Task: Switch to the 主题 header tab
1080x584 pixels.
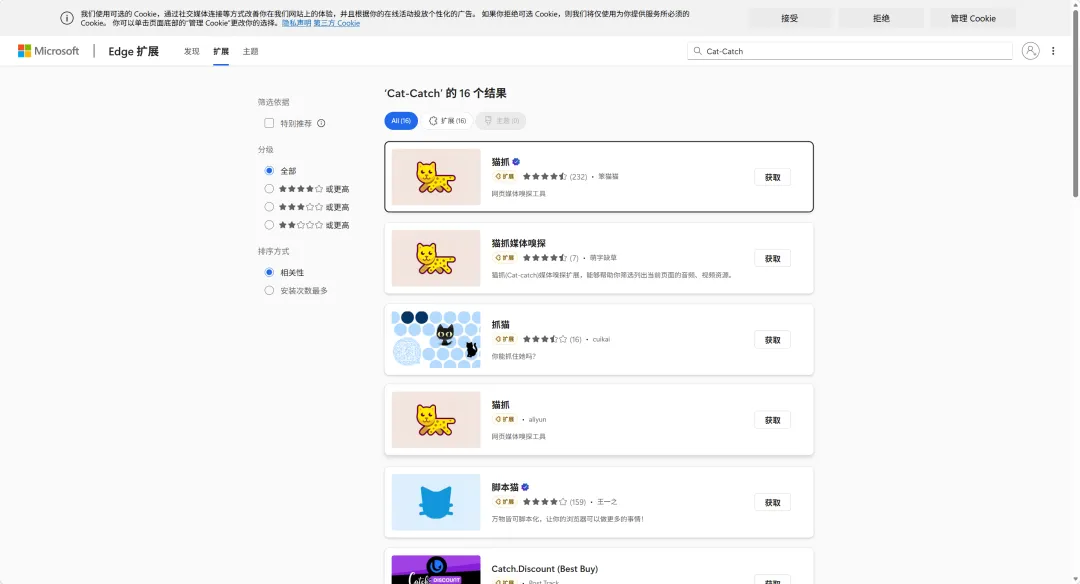Action: click(x=250, y=52)
